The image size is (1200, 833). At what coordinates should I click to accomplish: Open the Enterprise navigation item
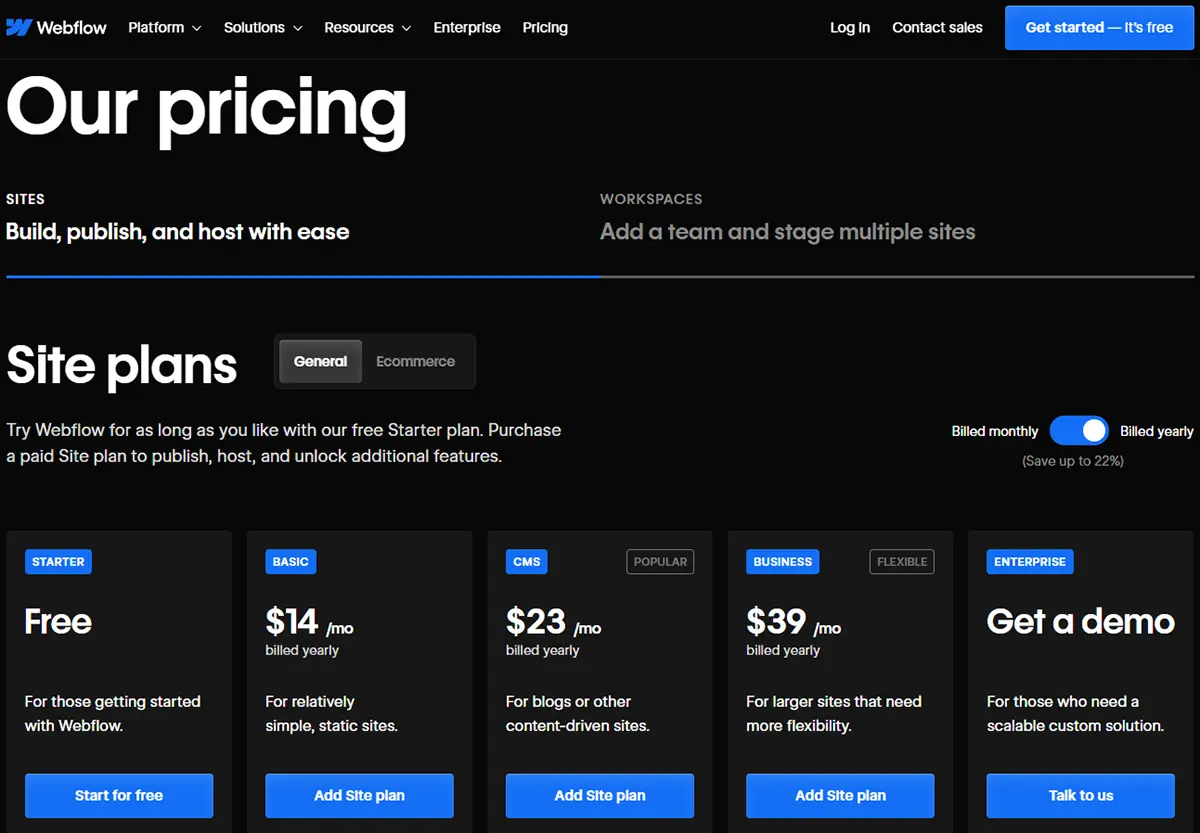click(x=467, y=27)
